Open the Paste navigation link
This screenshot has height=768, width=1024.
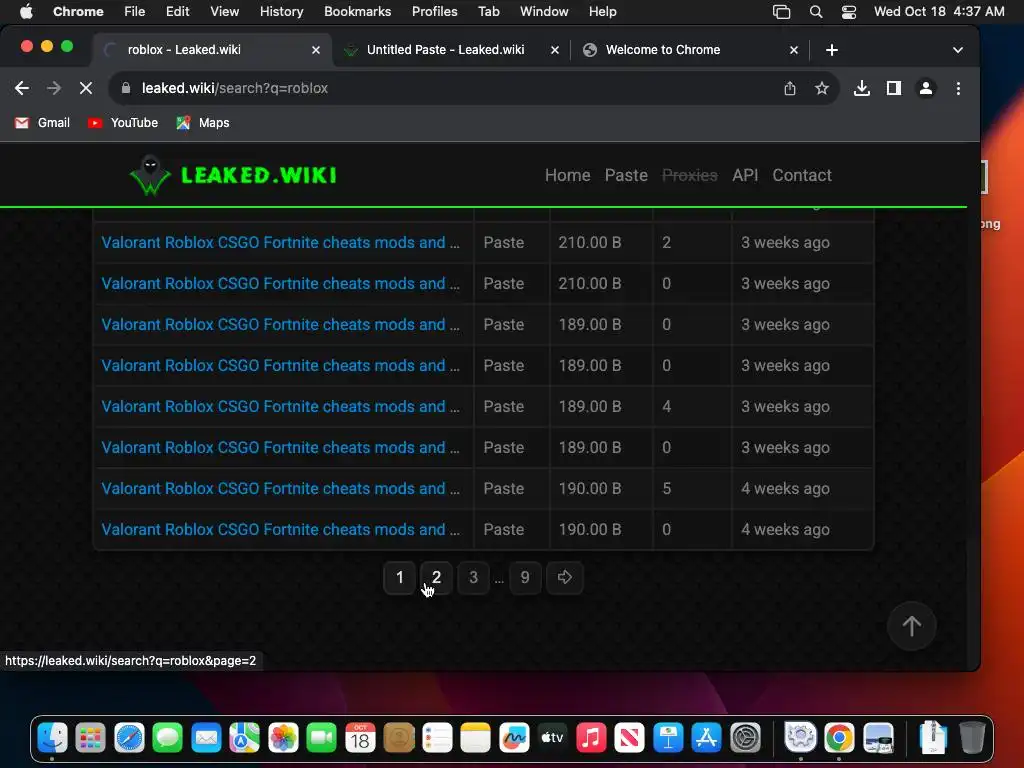(x=626, y=175)
